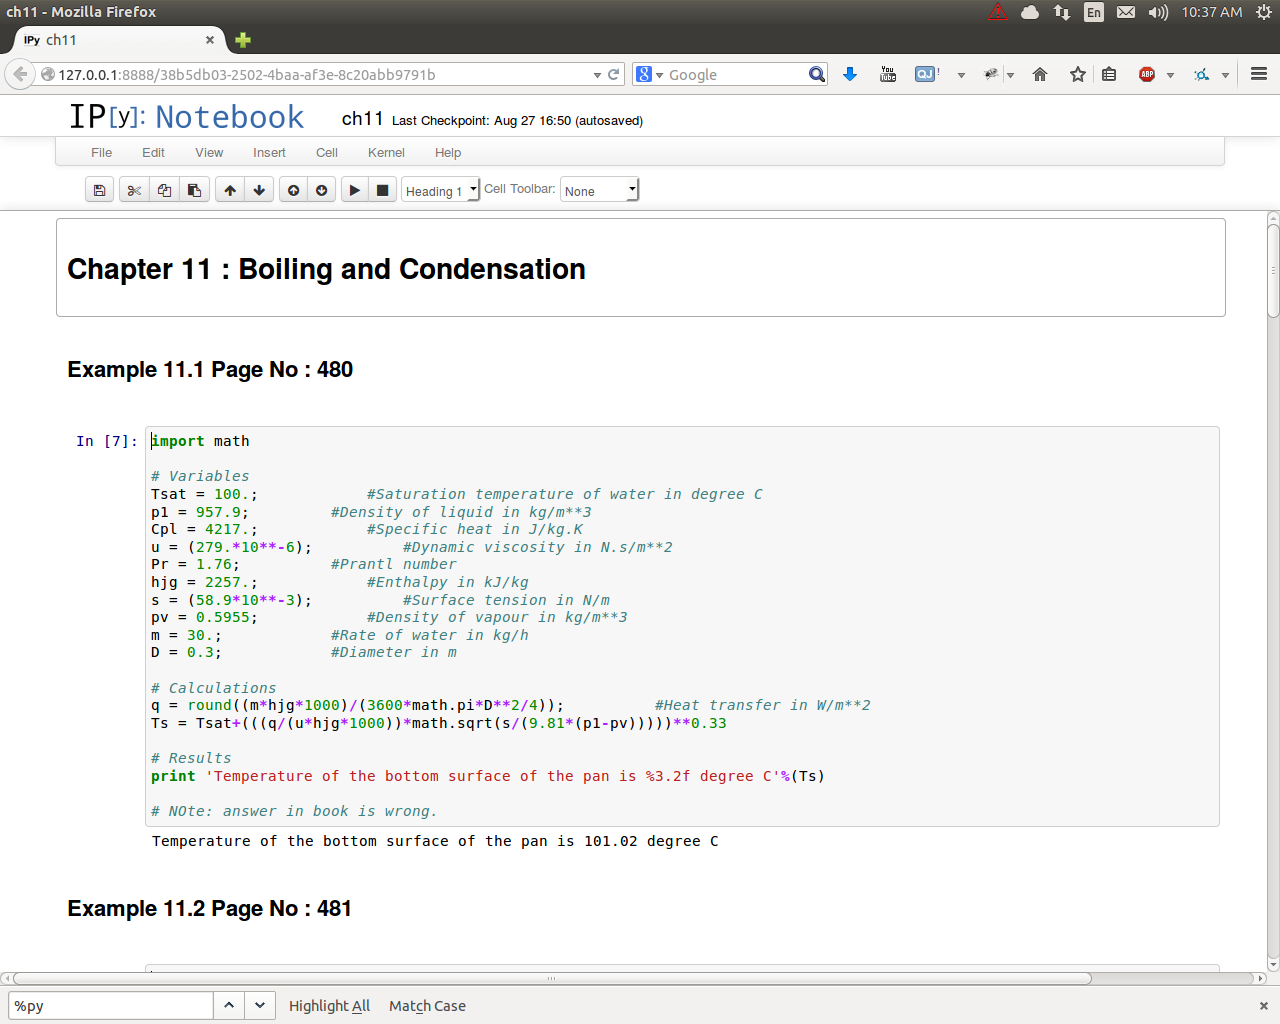Interrupt the kernel with the stop button
Viewport: 1280px width, 1024px height.
pyautogui.click(x=382, y=190)
